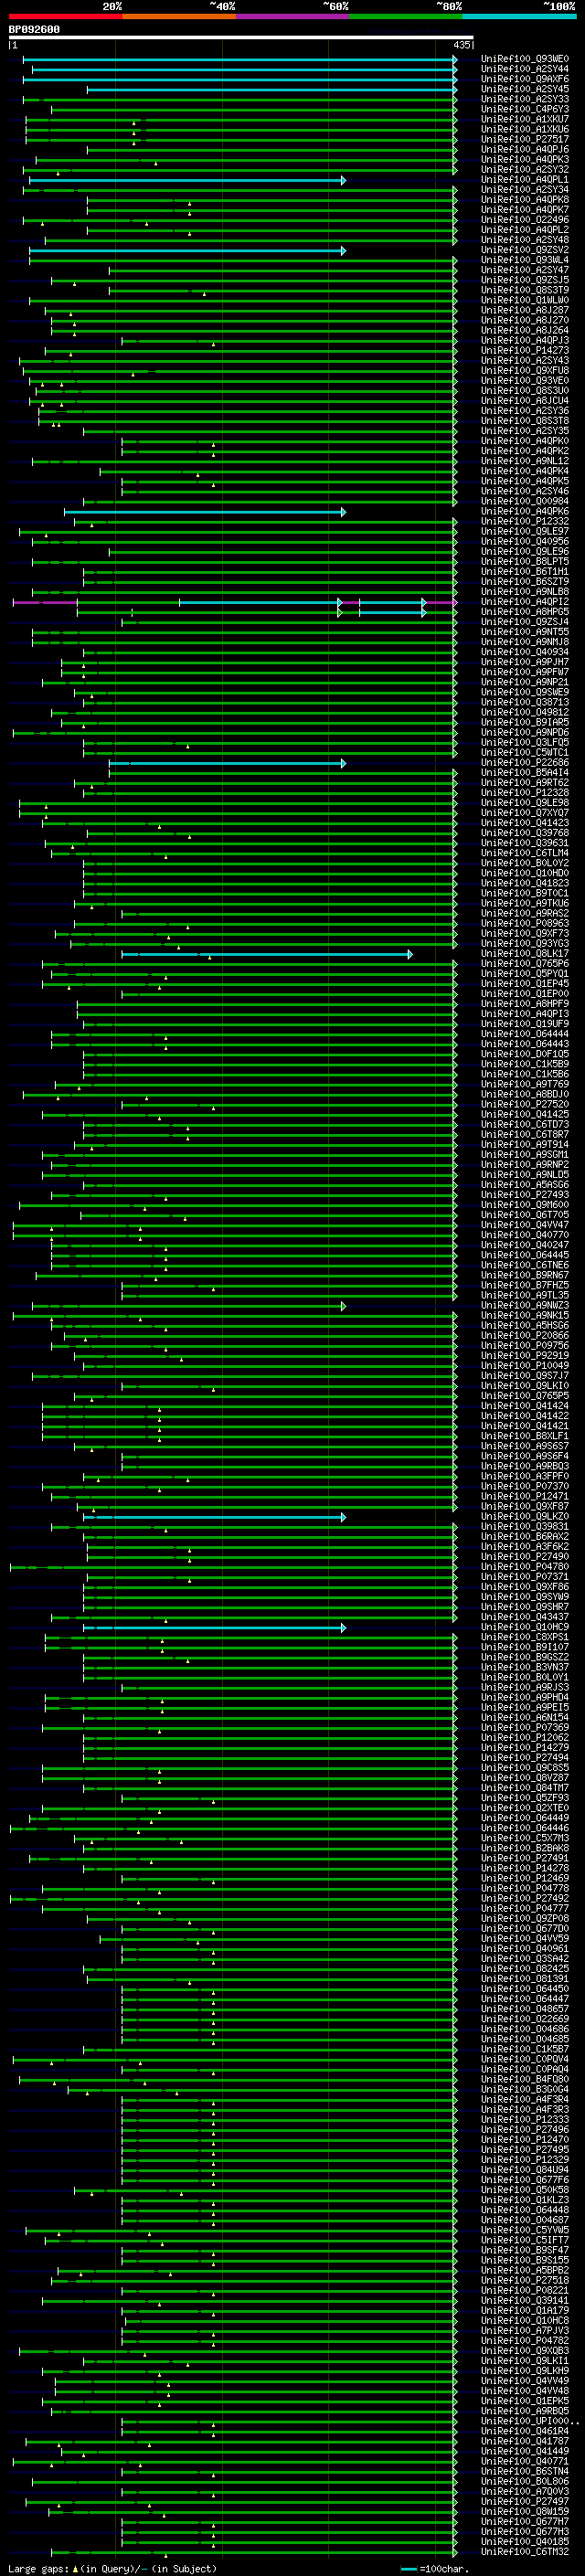Click the label UniRef100_Q461R4
This screenshot has width=585, height=2576.
pyautogui.click(x=525, y=2431)
